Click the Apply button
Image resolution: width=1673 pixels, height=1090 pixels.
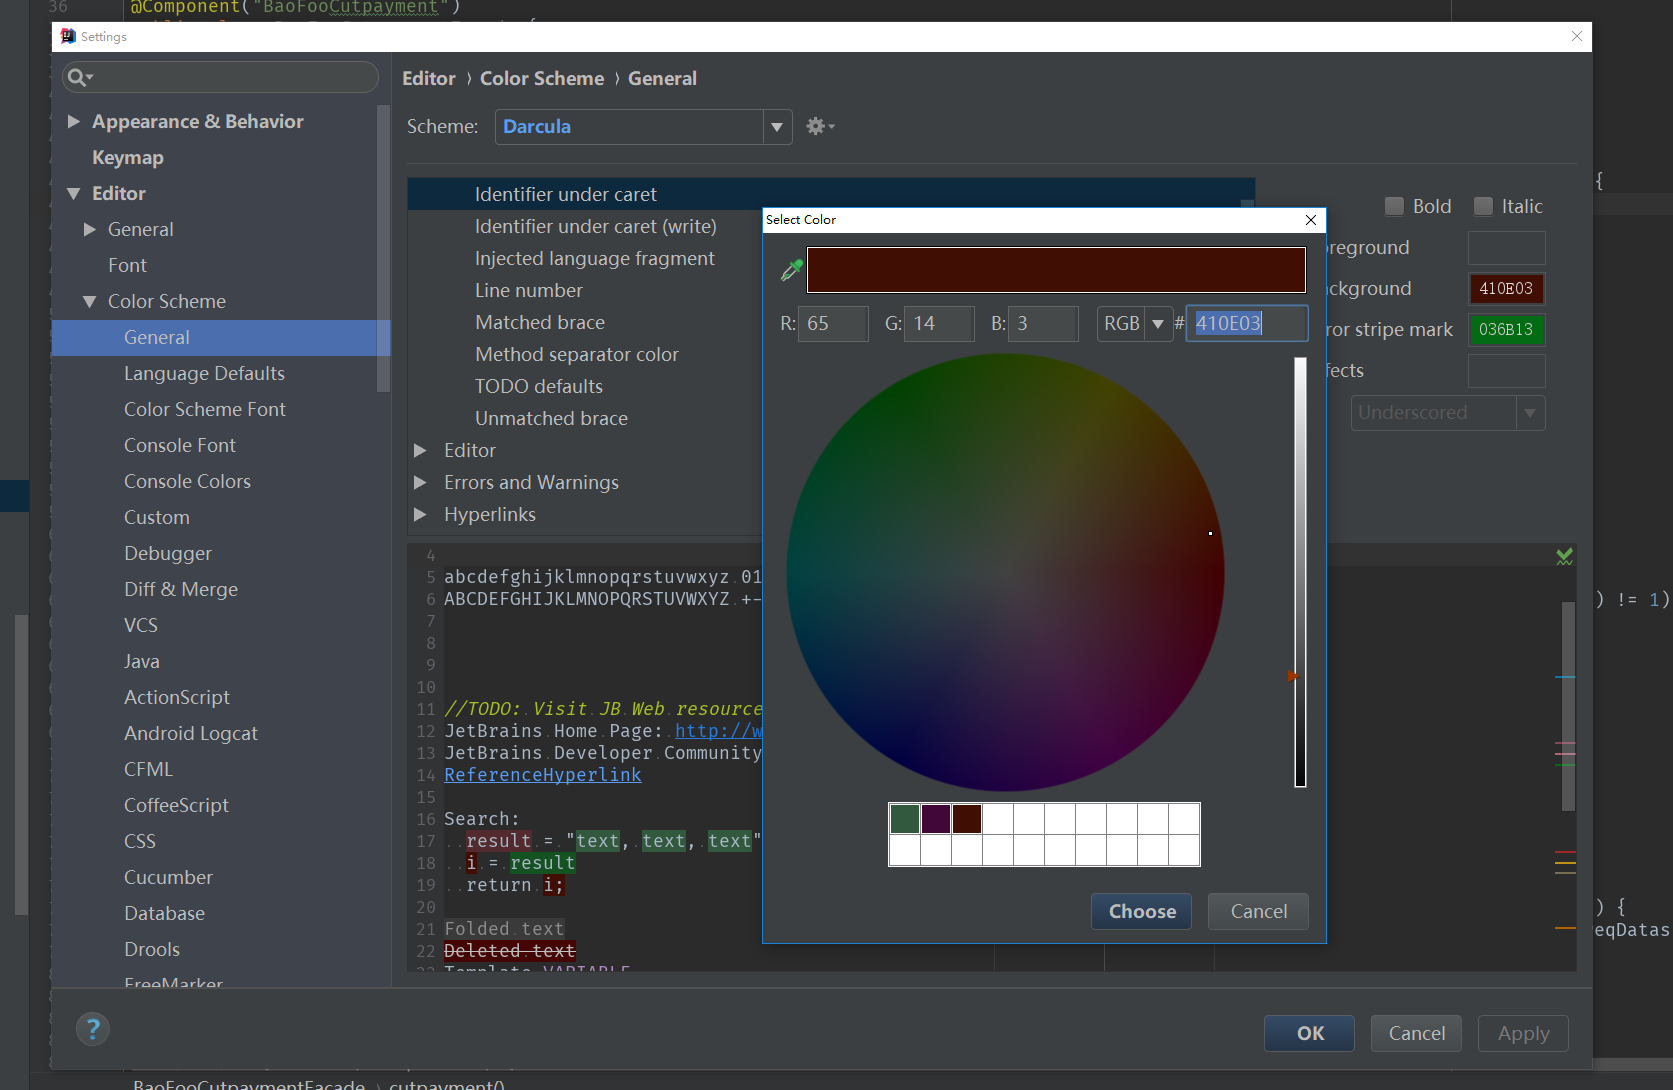[x=1523, y=1033]
